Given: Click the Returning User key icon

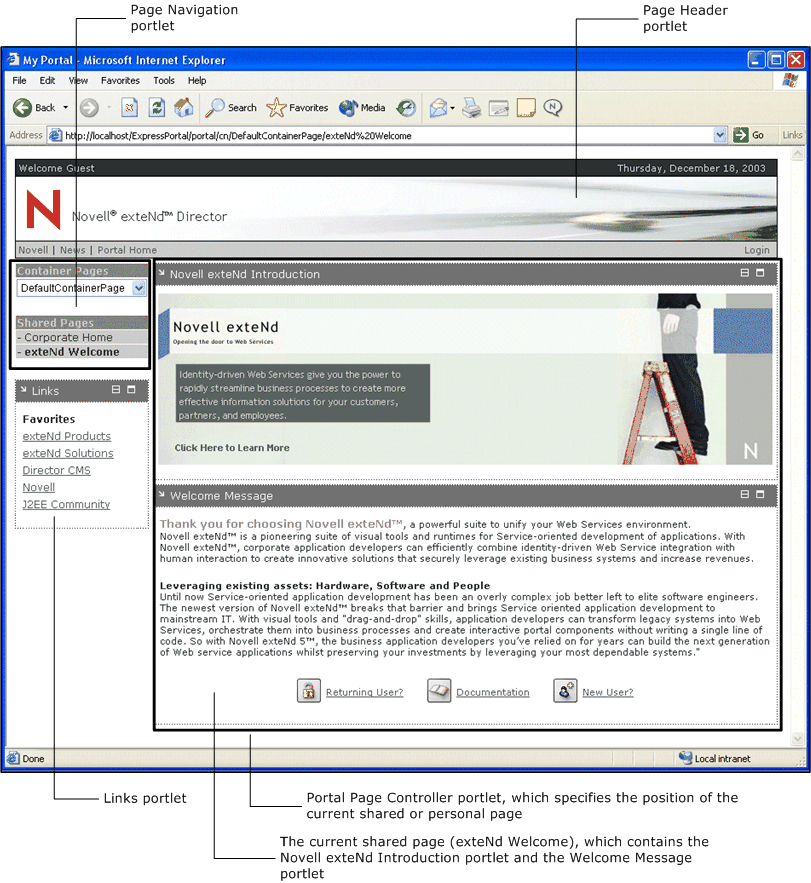Looking at the screenshot, I should pos(309,691).
